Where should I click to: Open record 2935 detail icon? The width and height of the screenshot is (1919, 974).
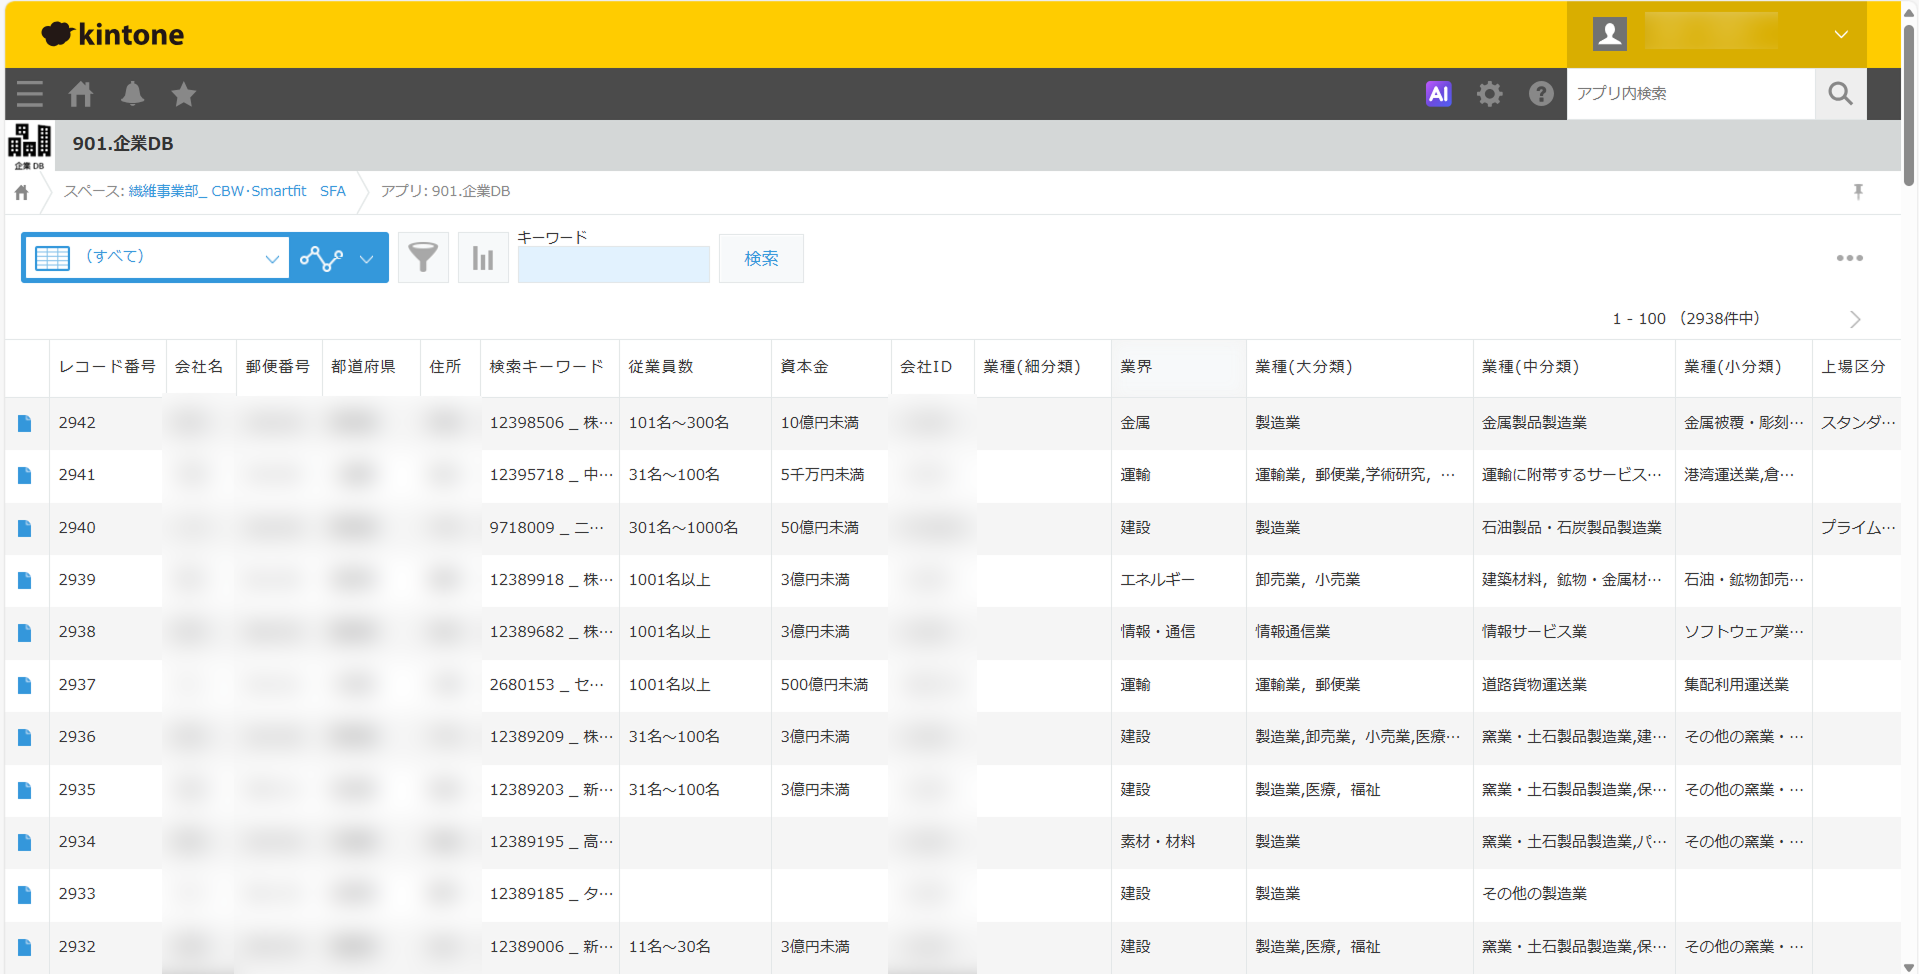(25, 791)
